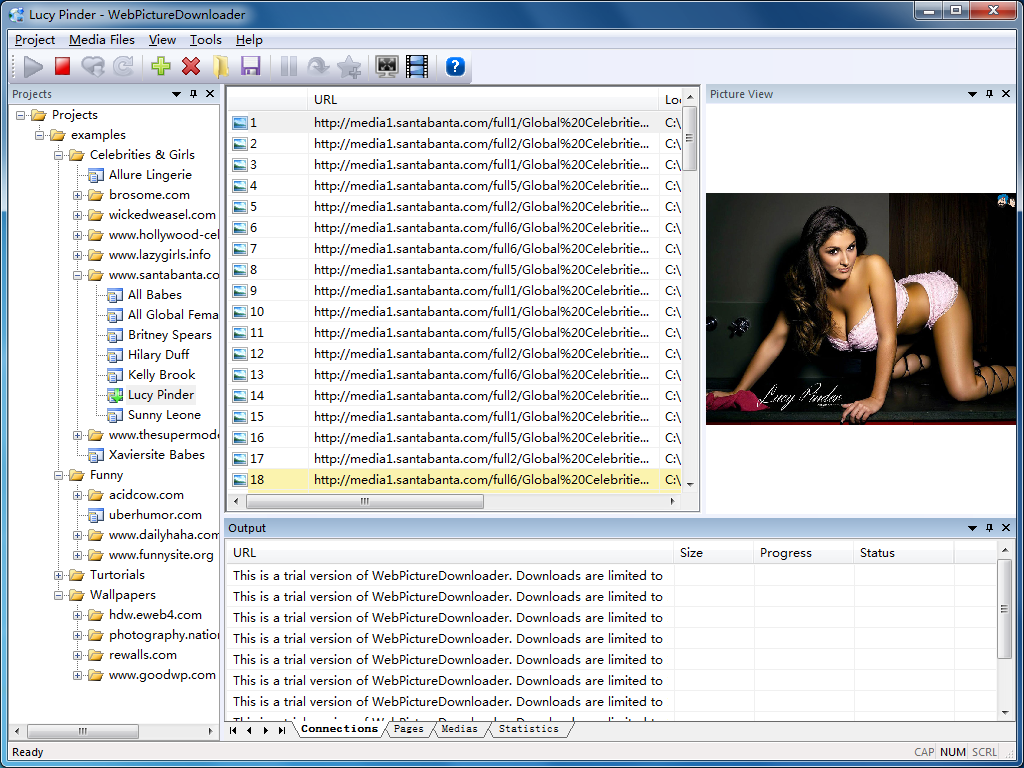The width and height of the screenshot is (1024, 768).
Task: Select the Connections tab
Action: tap(340, 729)
